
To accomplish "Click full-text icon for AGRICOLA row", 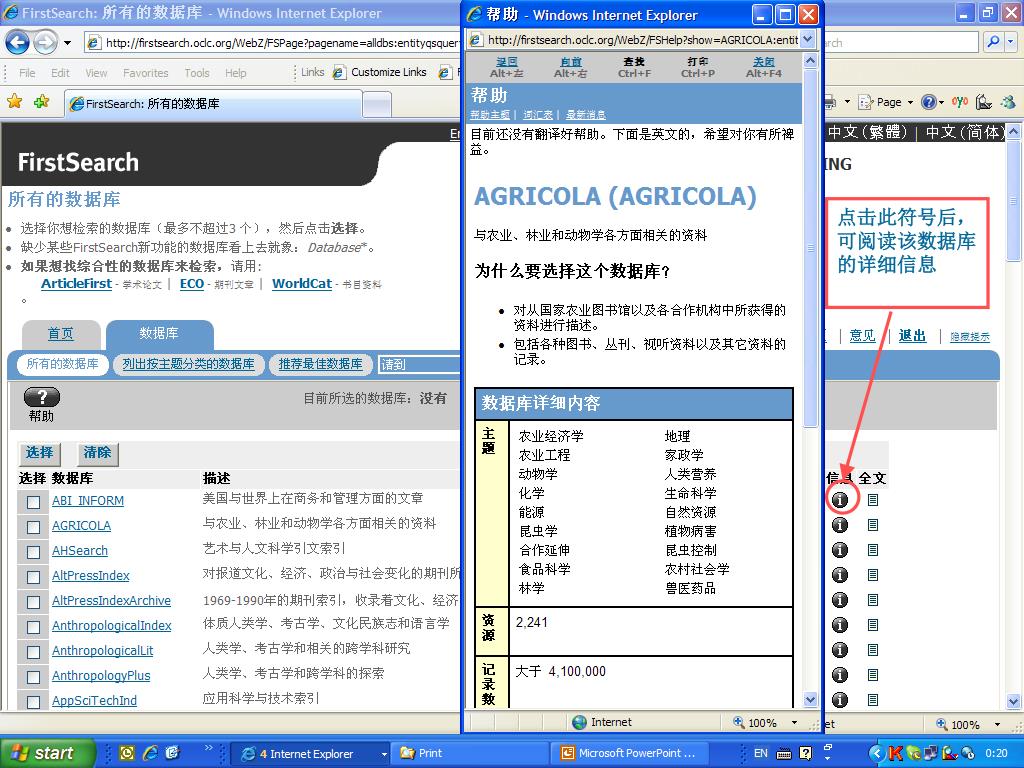I will pyautogui.click(x=872, y=525).
